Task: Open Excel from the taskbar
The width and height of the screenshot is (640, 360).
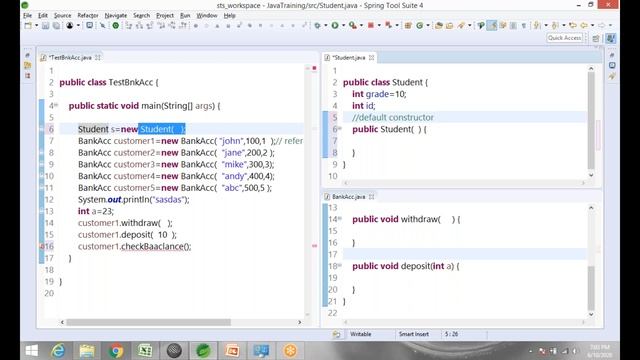Action: coord(145,351)
